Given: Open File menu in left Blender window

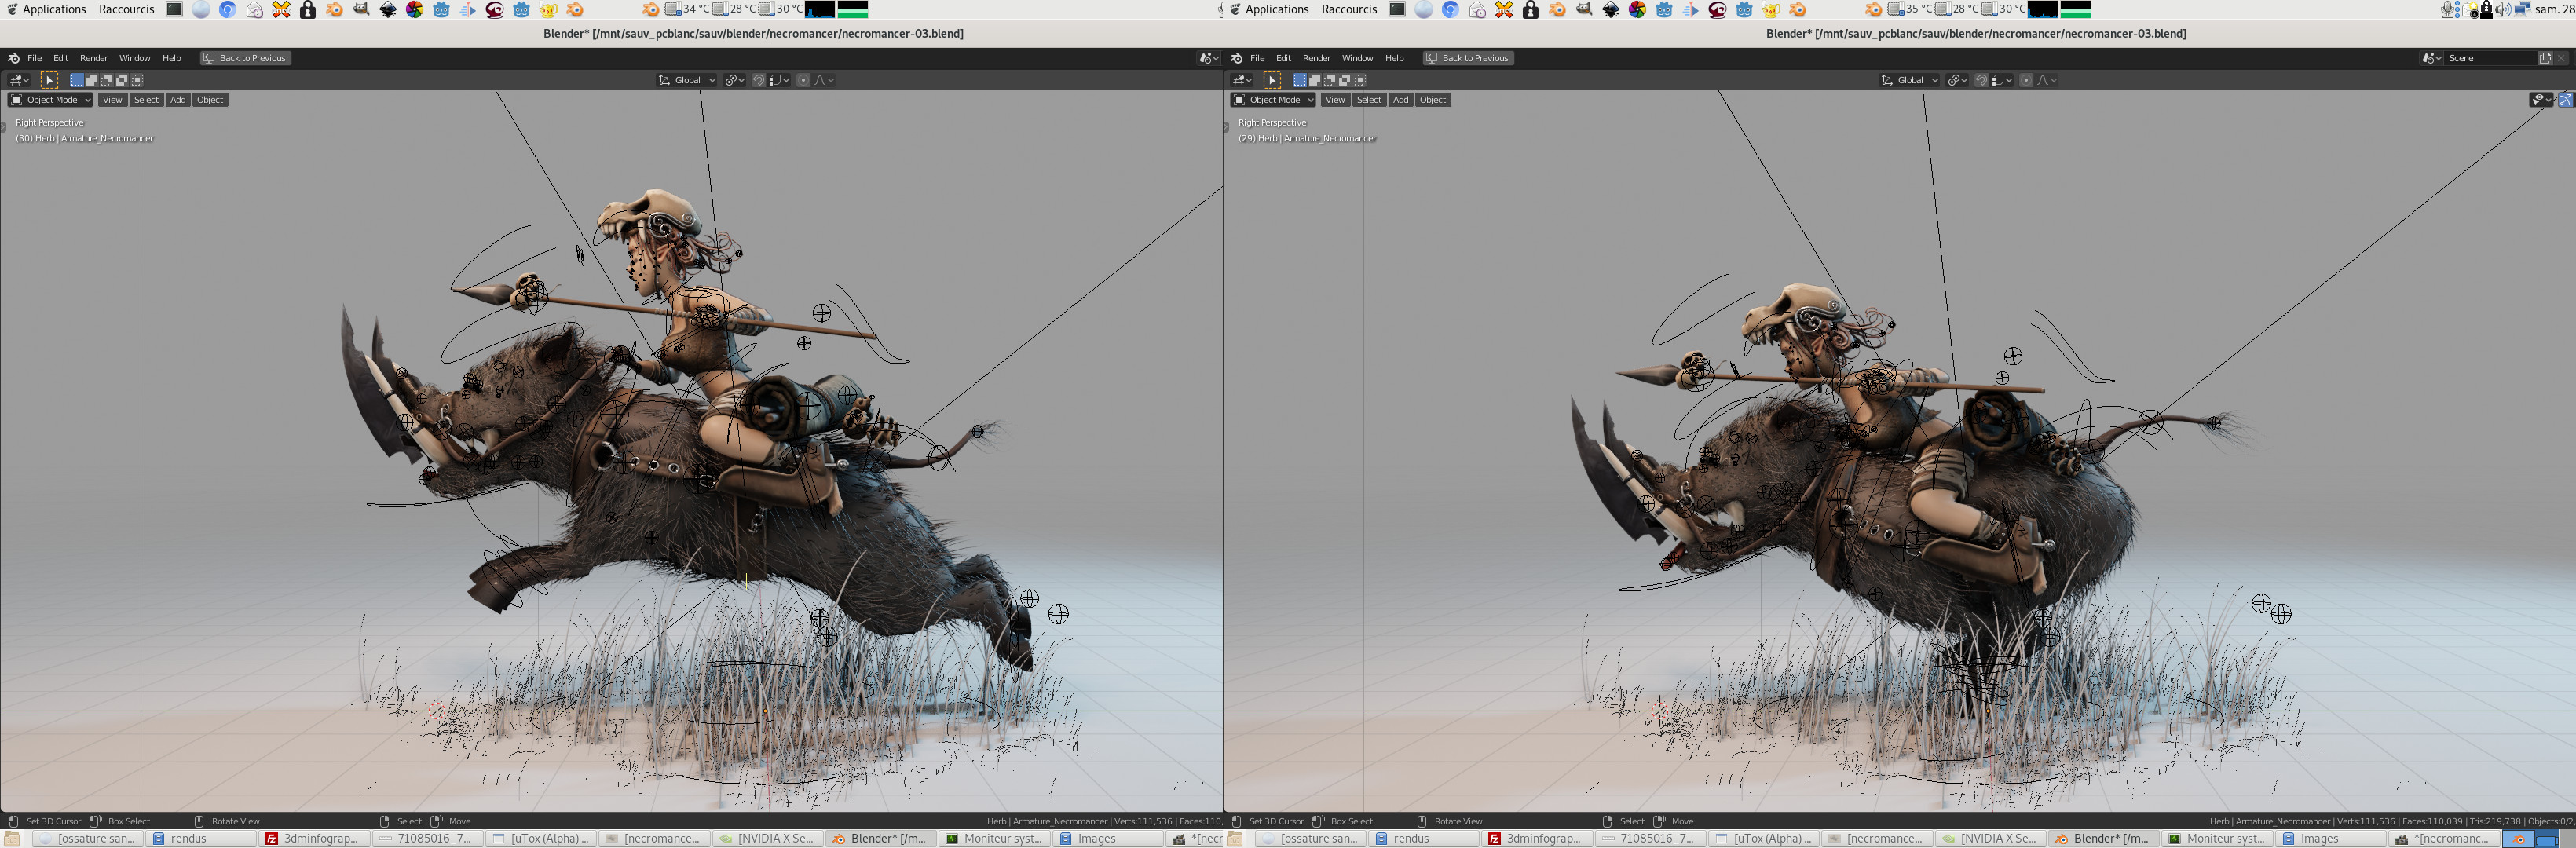Looking at the screenshot, I should (34, 58).
